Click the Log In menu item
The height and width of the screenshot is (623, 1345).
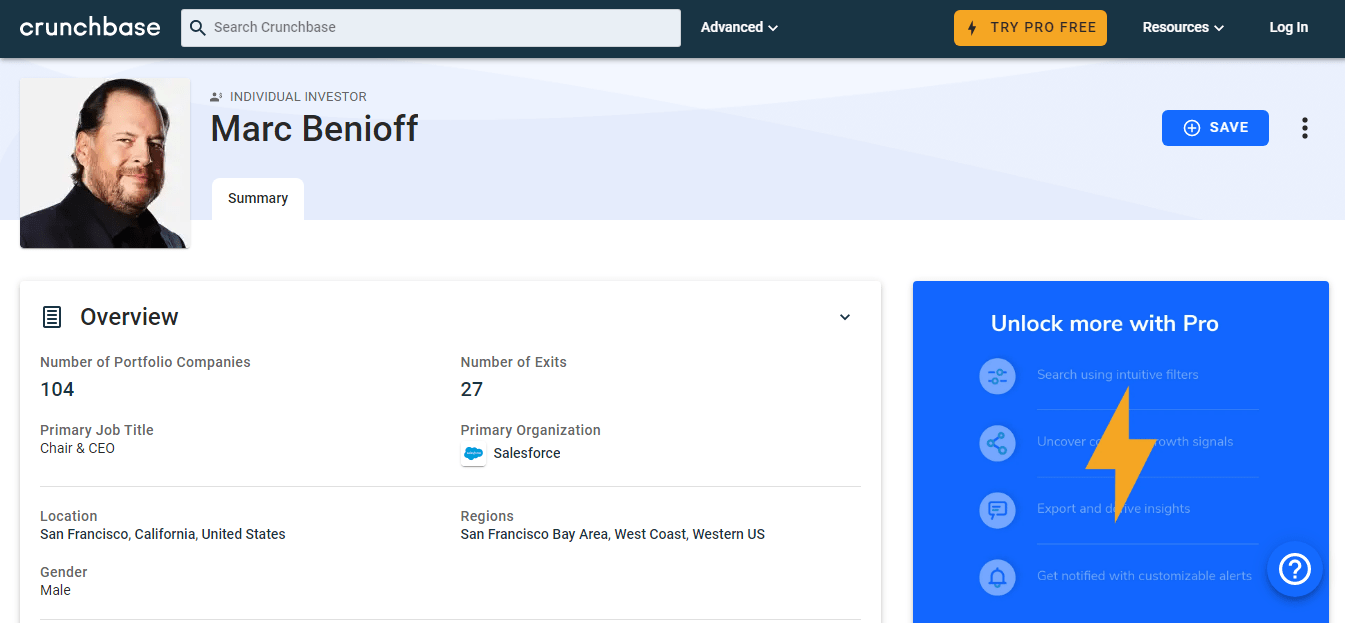click(1288, 27)
